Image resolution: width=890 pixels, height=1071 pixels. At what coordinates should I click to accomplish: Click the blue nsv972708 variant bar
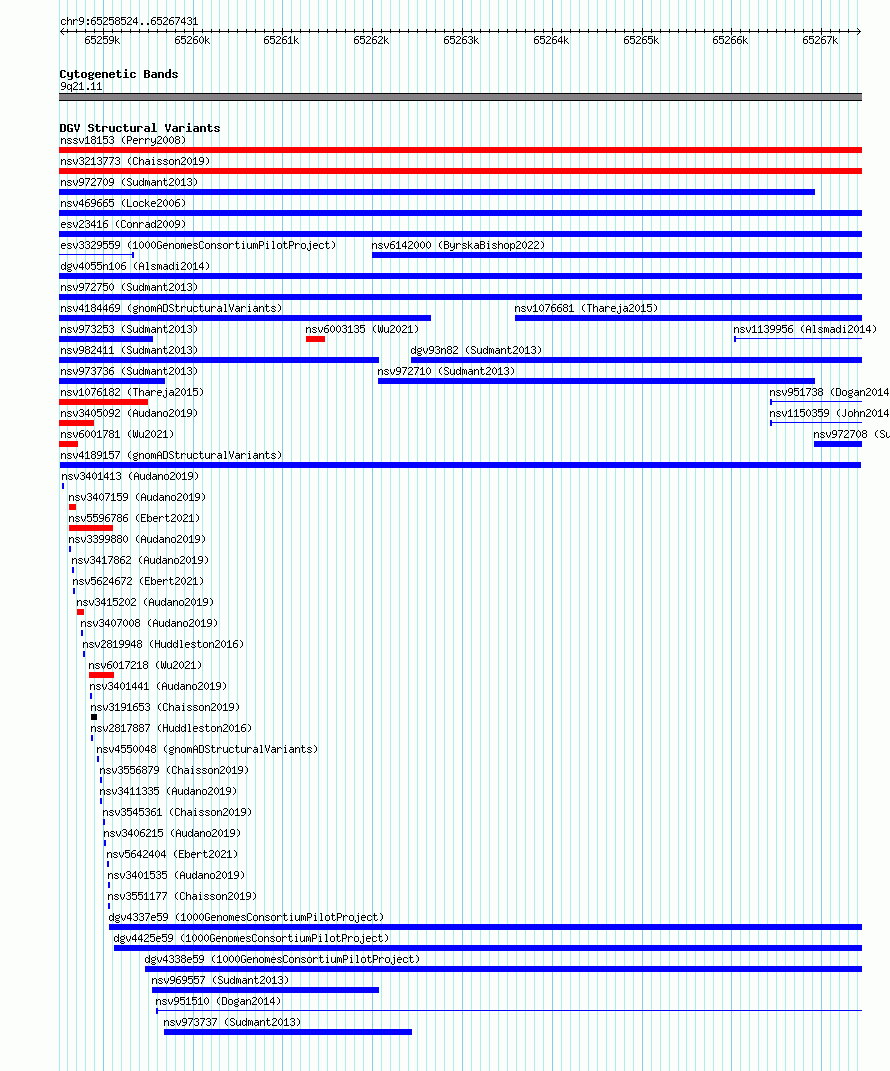coord(838,444)
